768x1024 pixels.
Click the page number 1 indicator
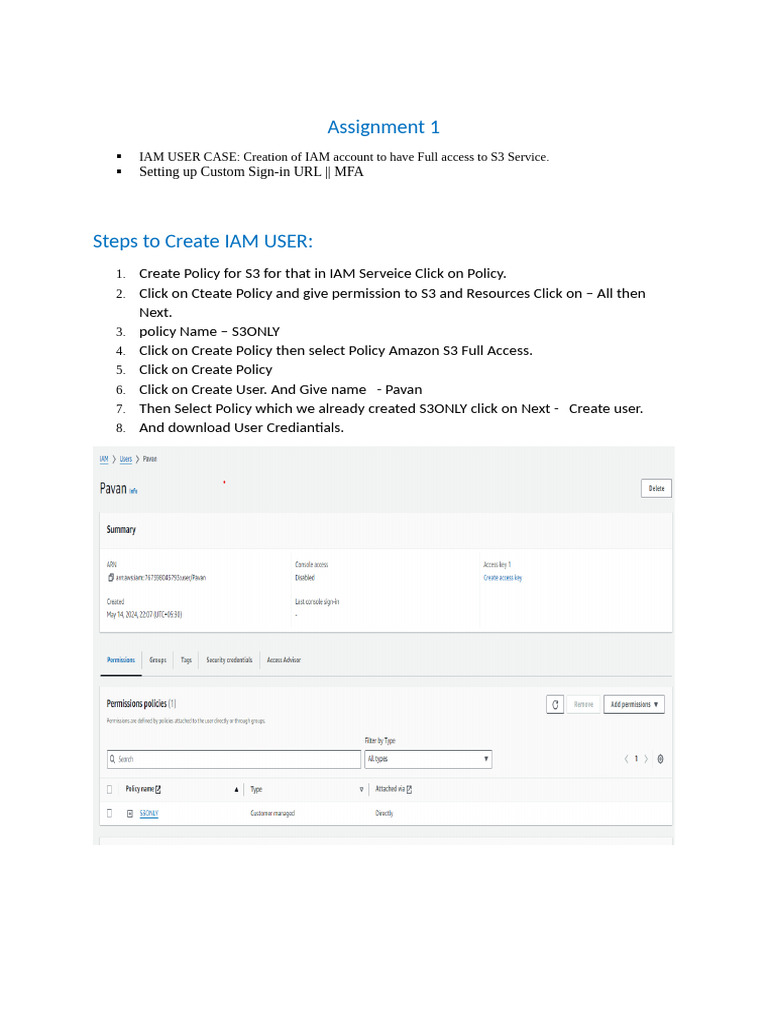(636, 759)
